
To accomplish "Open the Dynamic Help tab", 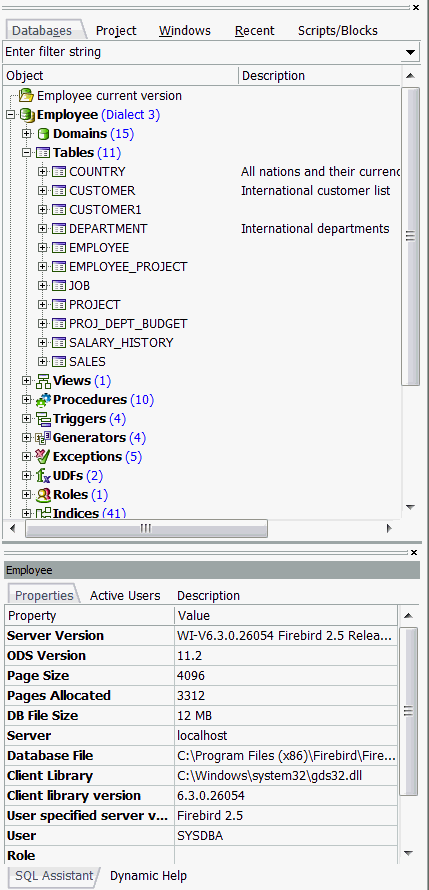I will pos(148,876).
